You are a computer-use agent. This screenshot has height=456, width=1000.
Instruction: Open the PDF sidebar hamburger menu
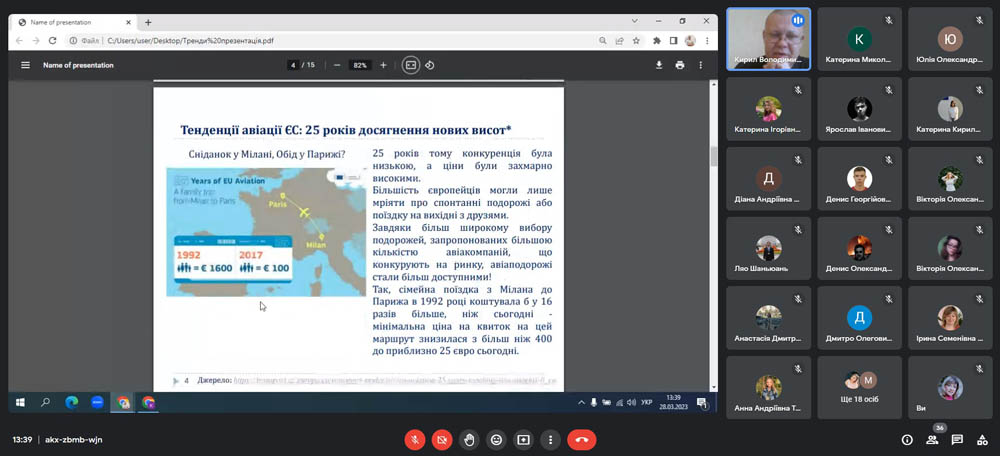pos(25,65)
